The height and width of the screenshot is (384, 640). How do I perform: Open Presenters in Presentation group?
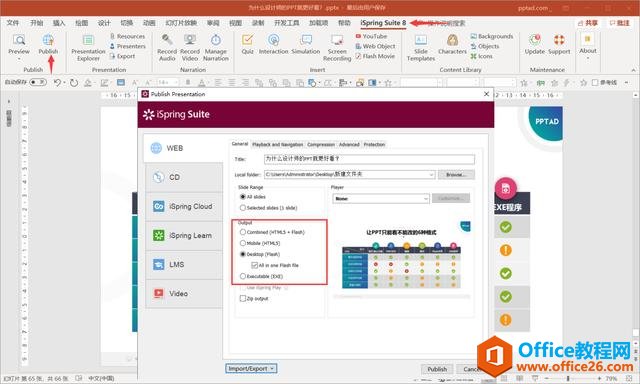[127, 46]
